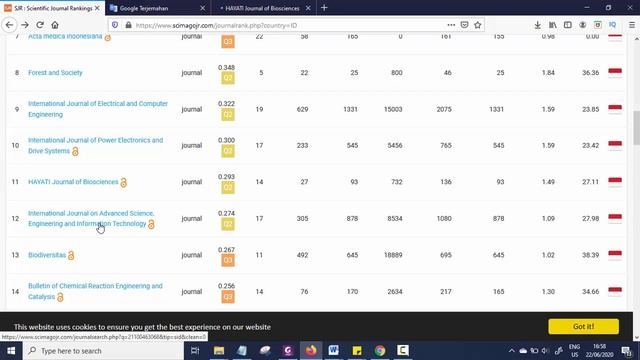640x360 pixels.
Task: Save page to Pocket
Action: [464, 25]
